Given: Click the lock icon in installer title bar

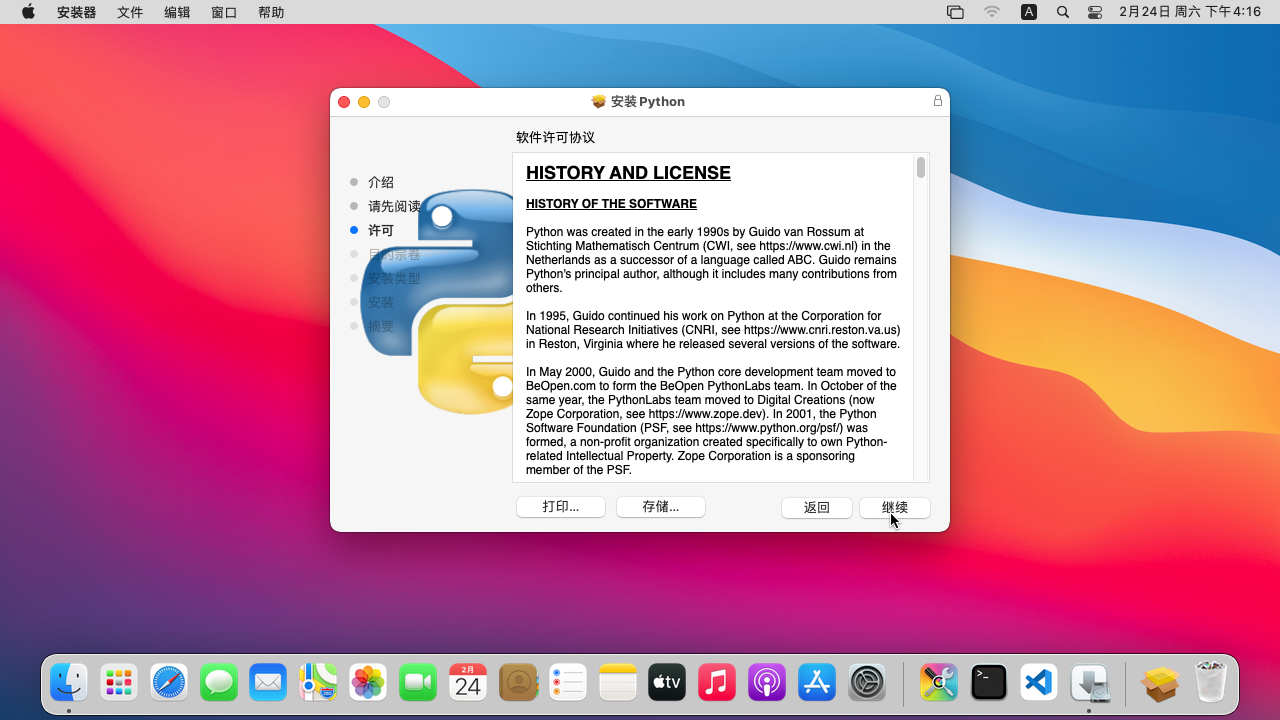Looking at the screenshot, I should click(938, 101).
